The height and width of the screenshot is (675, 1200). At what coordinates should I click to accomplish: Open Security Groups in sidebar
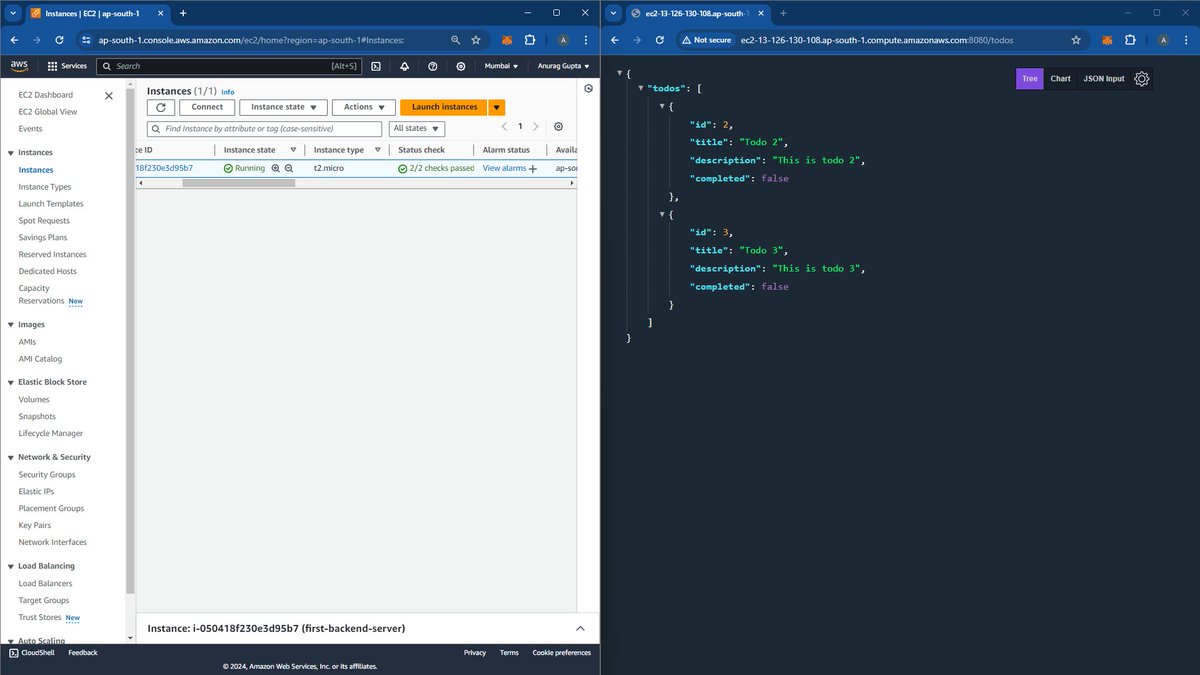coord(46,475)
